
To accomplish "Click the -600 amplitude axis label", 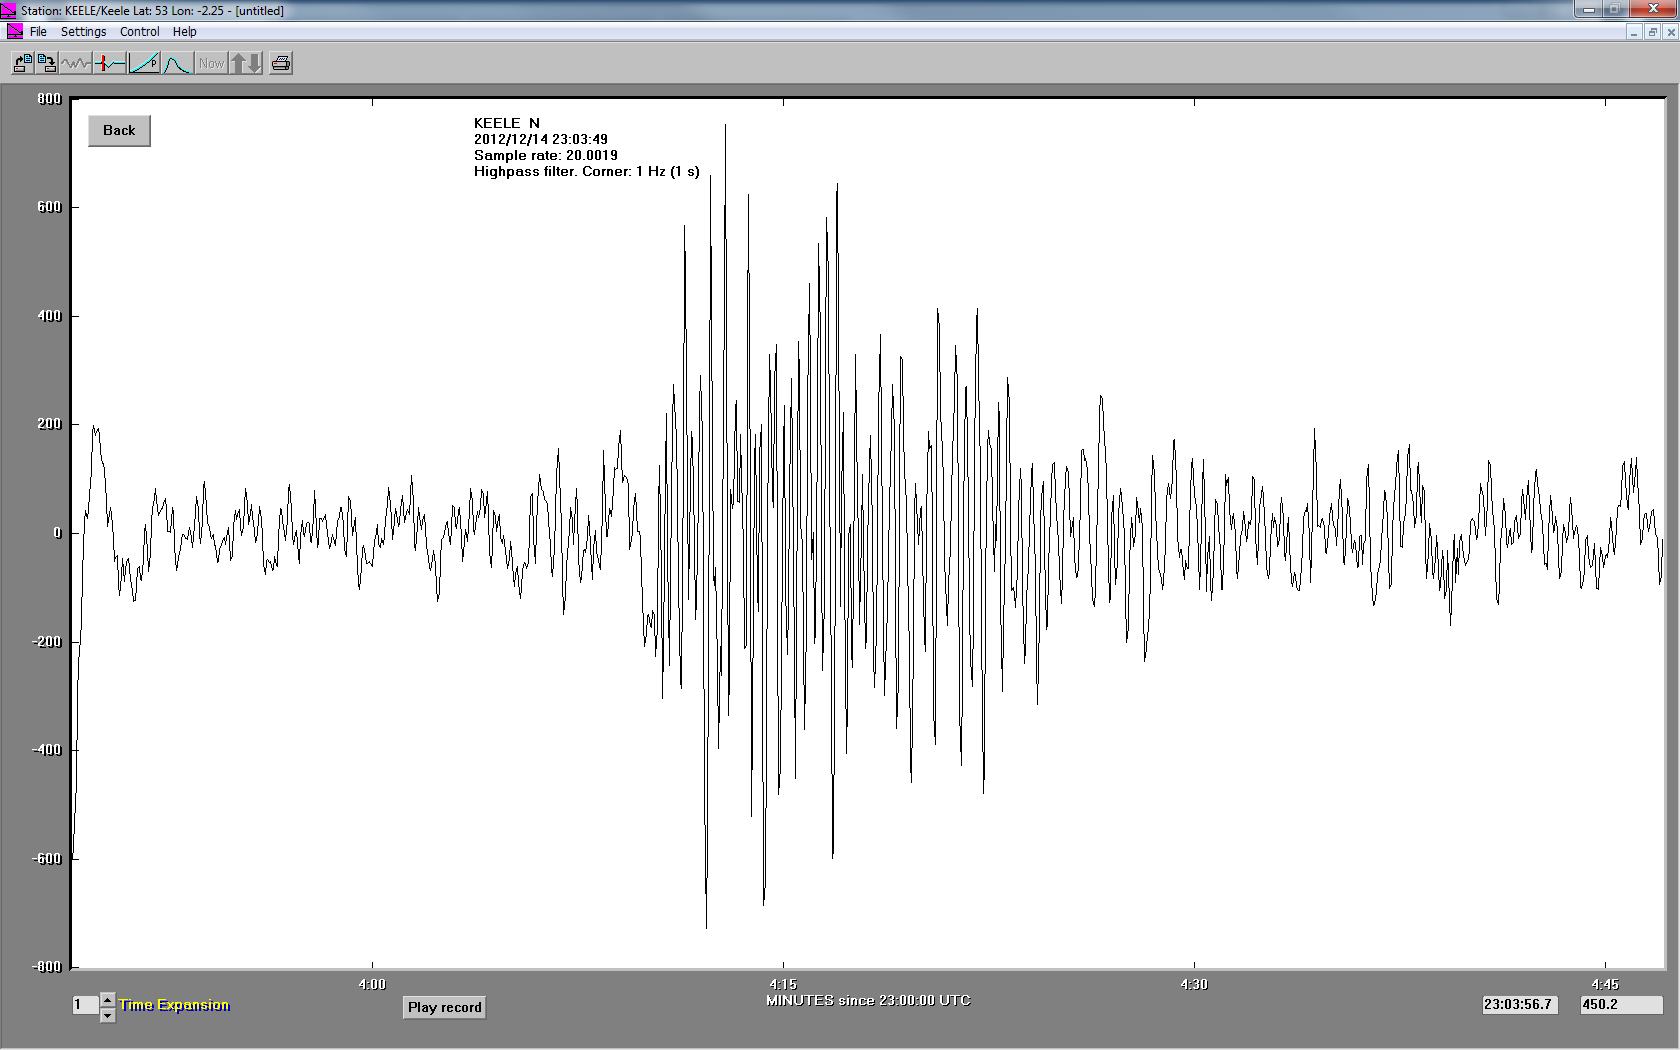I will coord(47,859).
